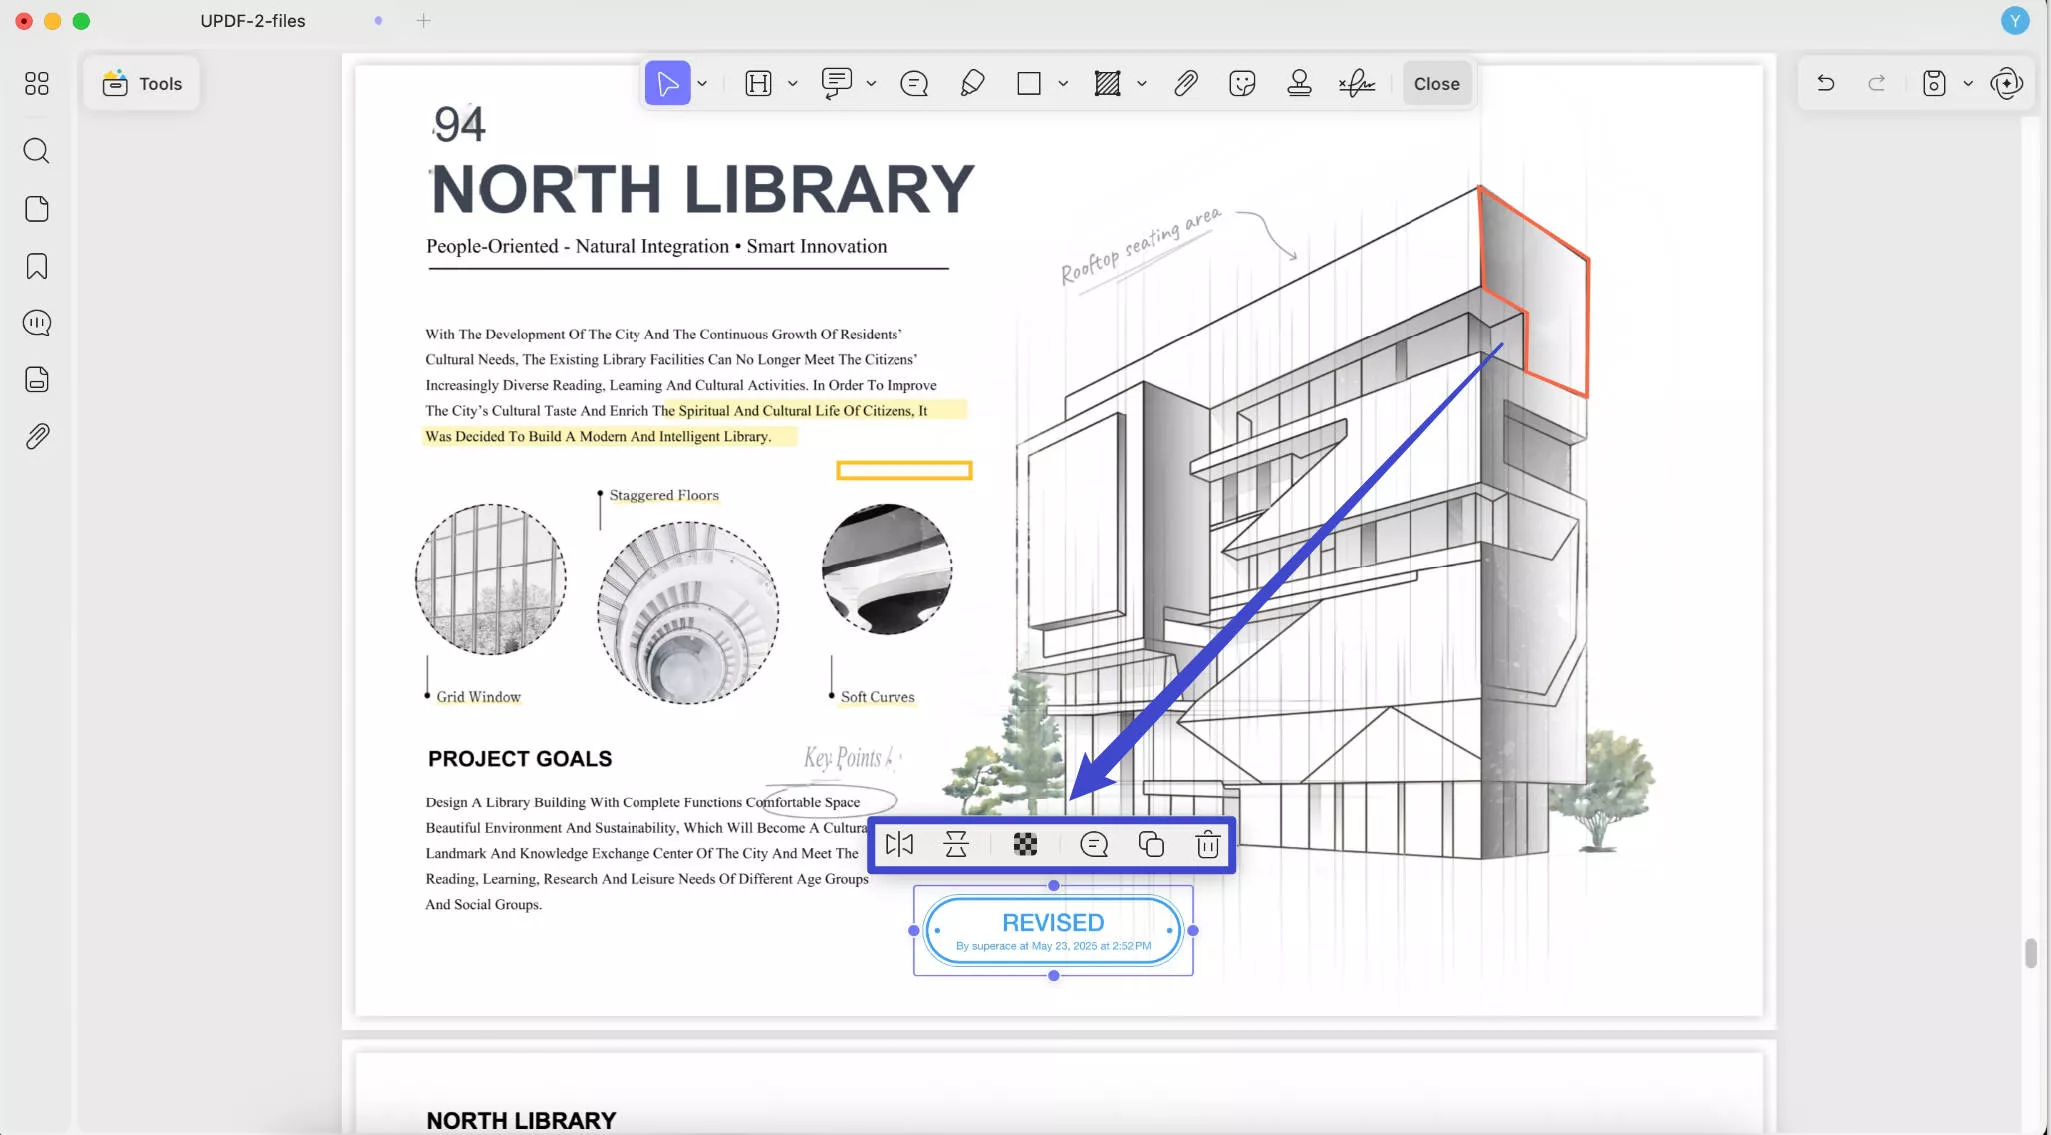Select the text highlight tool
The width and height of the screenshot is (2051, 1135).
tap(759, 83)
